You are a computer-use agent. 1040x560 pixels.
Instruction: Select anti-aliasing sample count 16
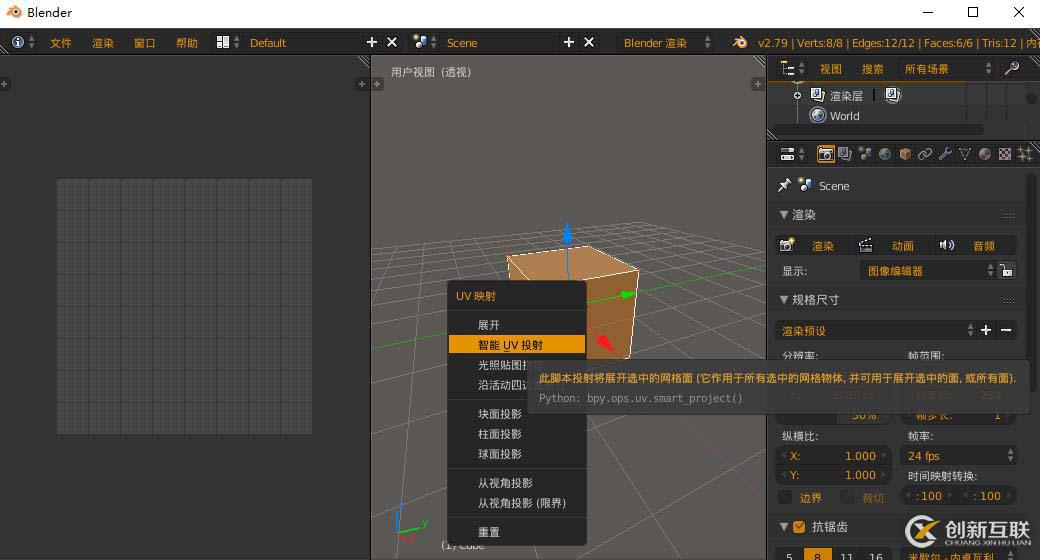pos(876,556)
